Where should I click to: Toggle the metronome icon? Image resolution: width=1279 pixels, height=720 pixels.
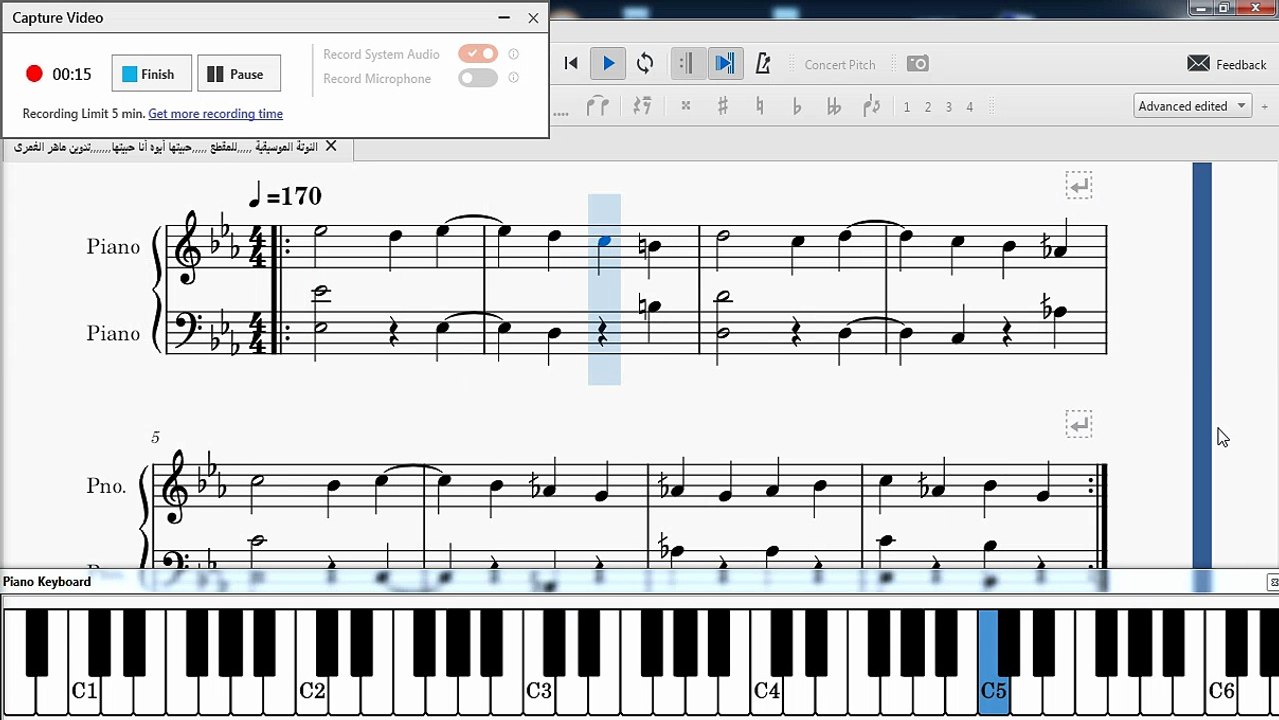click(x=763, y=64)
